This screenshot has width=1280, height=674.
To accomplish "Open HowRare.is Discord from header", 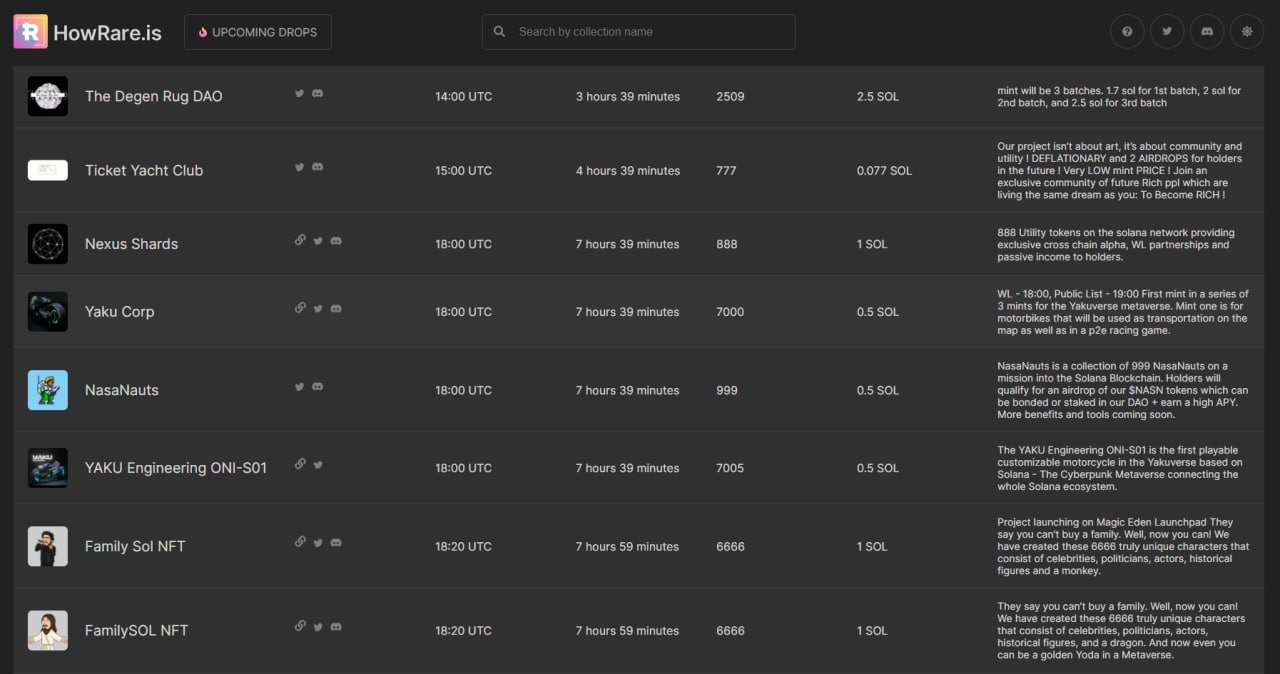I will (x=1207, y=32).
